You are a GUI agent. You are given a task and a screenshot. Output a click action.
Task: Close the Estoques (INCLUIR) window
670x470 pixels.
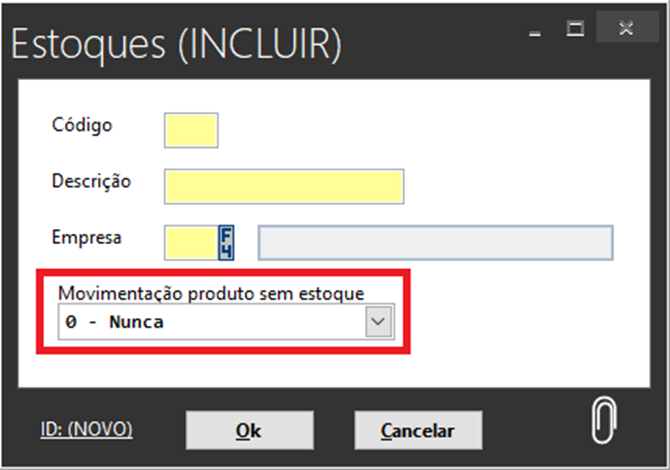coord(626,29)
